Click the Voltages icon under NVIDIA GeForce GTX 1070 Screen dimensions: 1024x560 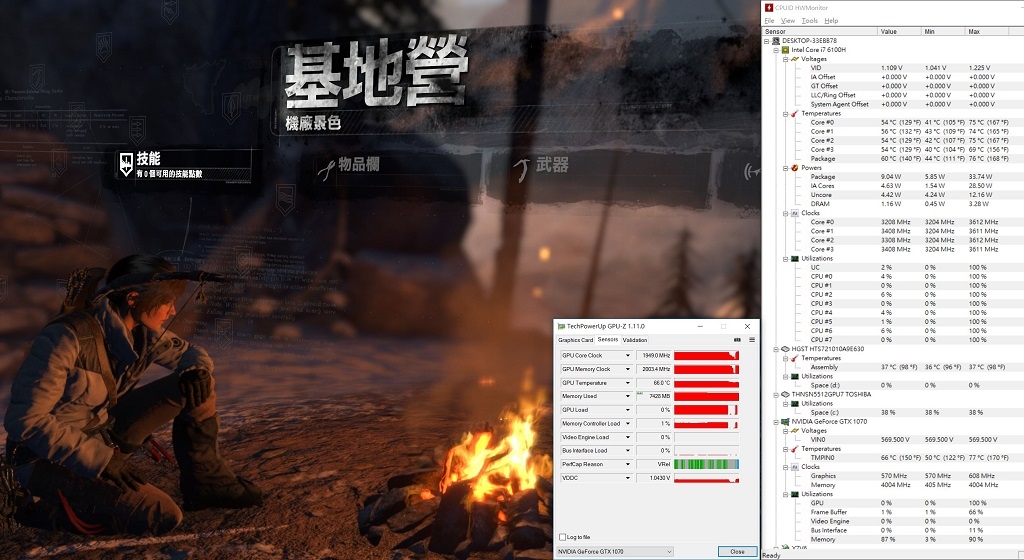pos(795,431)
